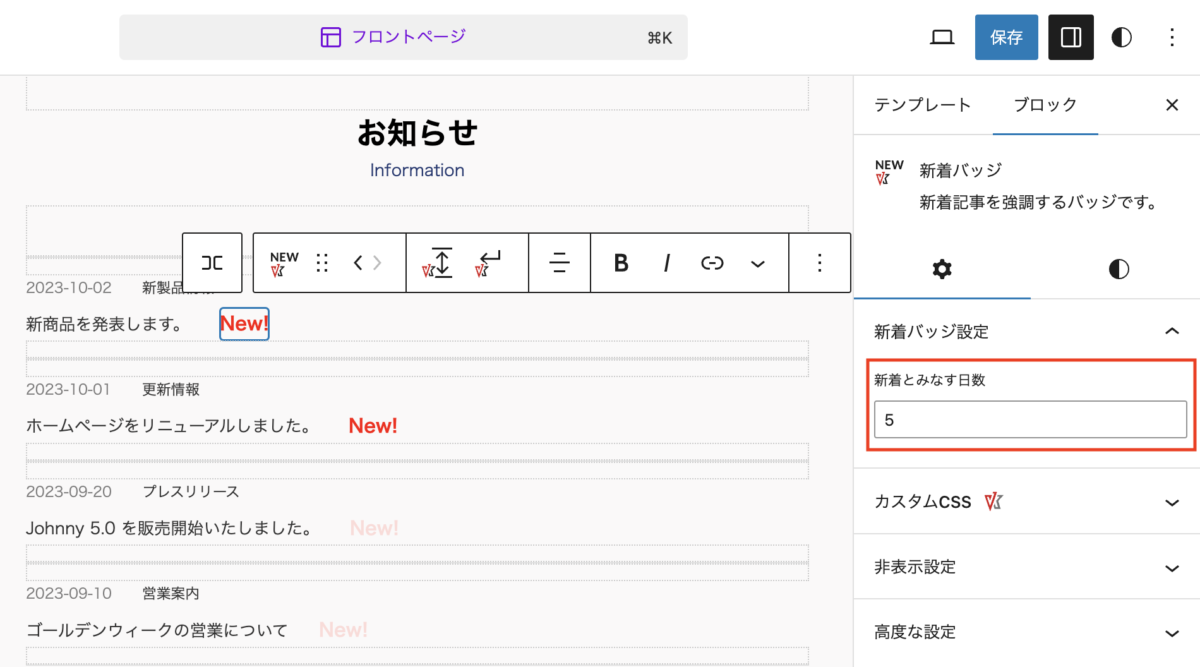Image resolution: width=1200 pixels, height=667 pixels.
Task: Expand the カスタムCSS section
Action: coord(1172,502)
